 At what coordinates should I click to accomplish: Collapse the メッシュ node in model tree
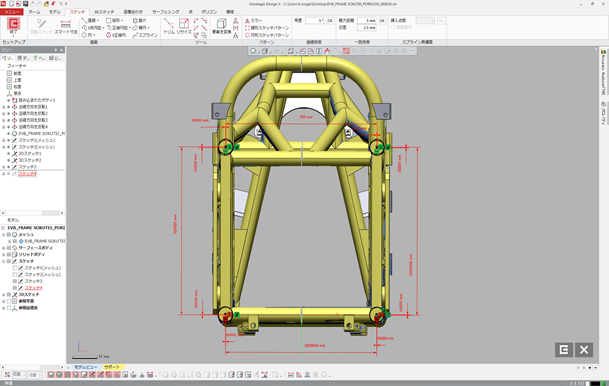tap(3, 235)
